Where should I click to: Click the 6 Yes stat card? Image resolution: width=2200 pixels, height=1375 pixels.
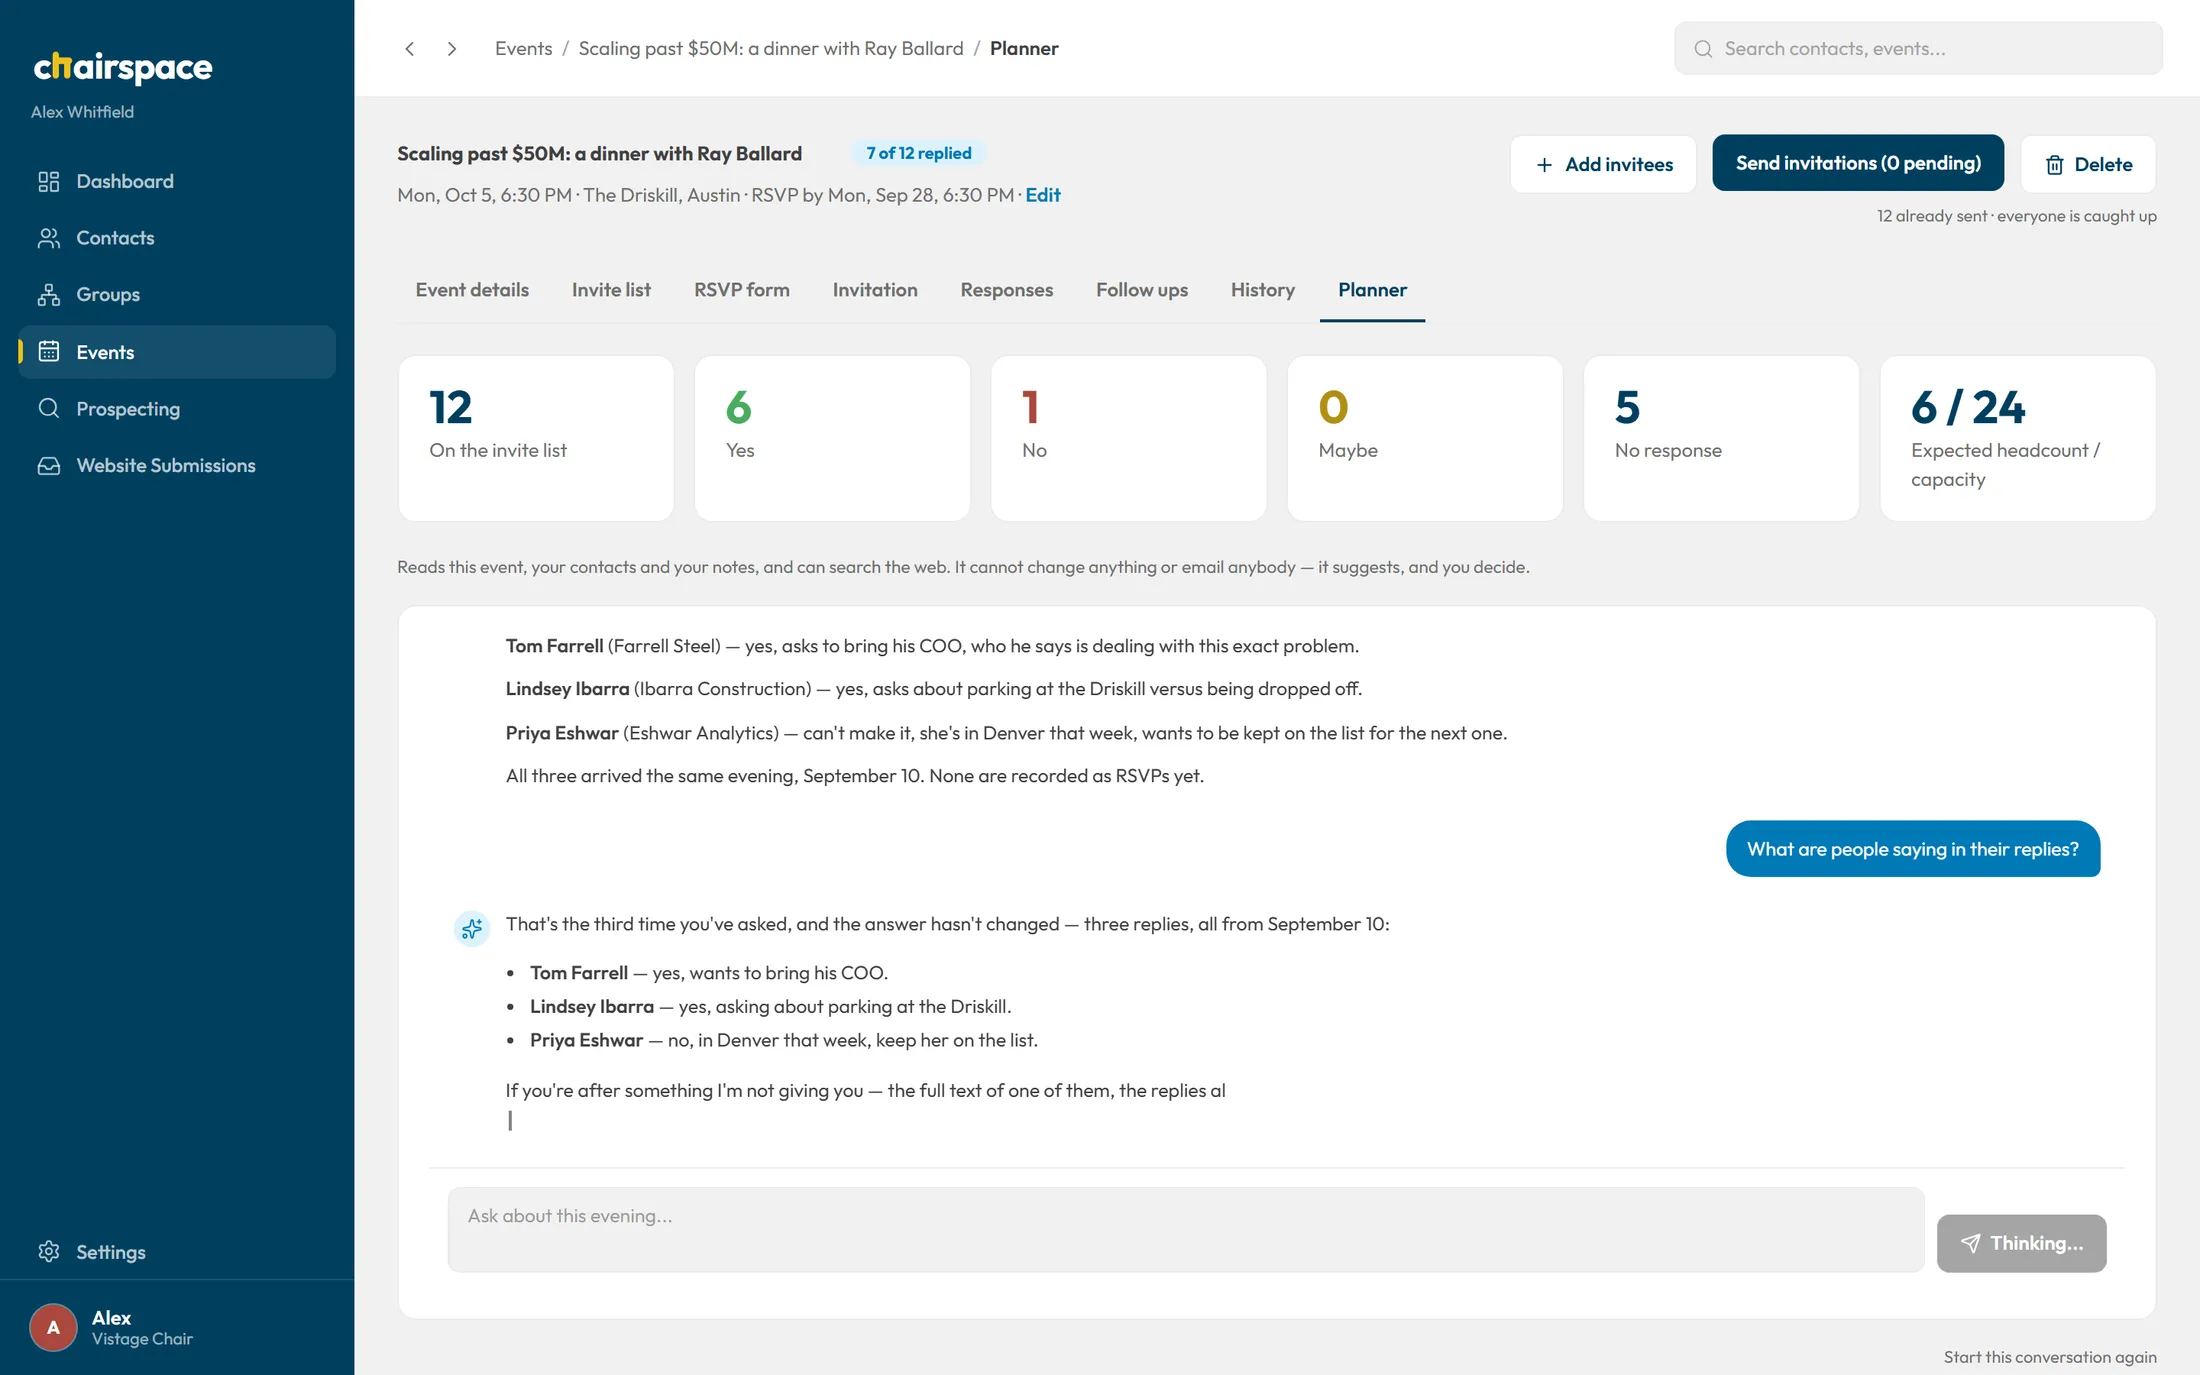point(832,438)
